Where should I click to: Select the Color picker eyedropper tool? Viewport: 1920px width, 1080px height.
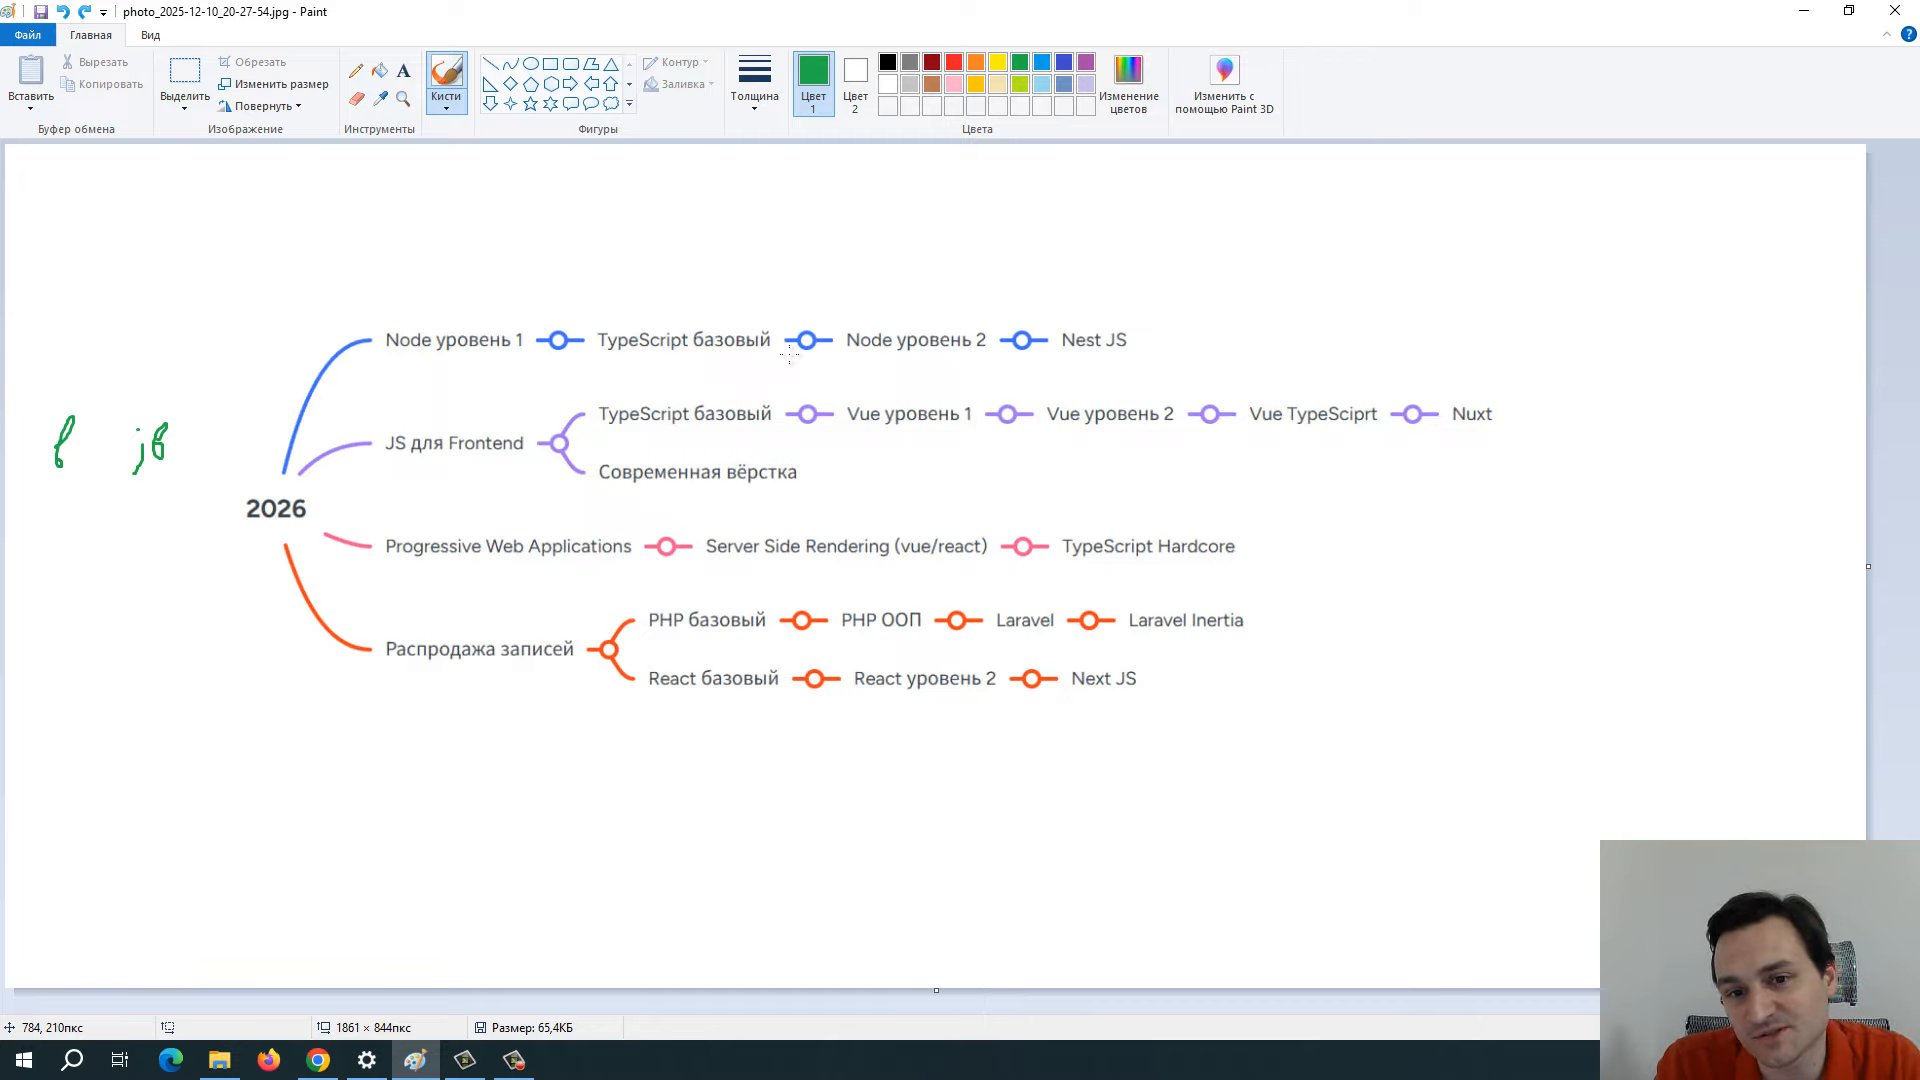(x=380, y=99)
